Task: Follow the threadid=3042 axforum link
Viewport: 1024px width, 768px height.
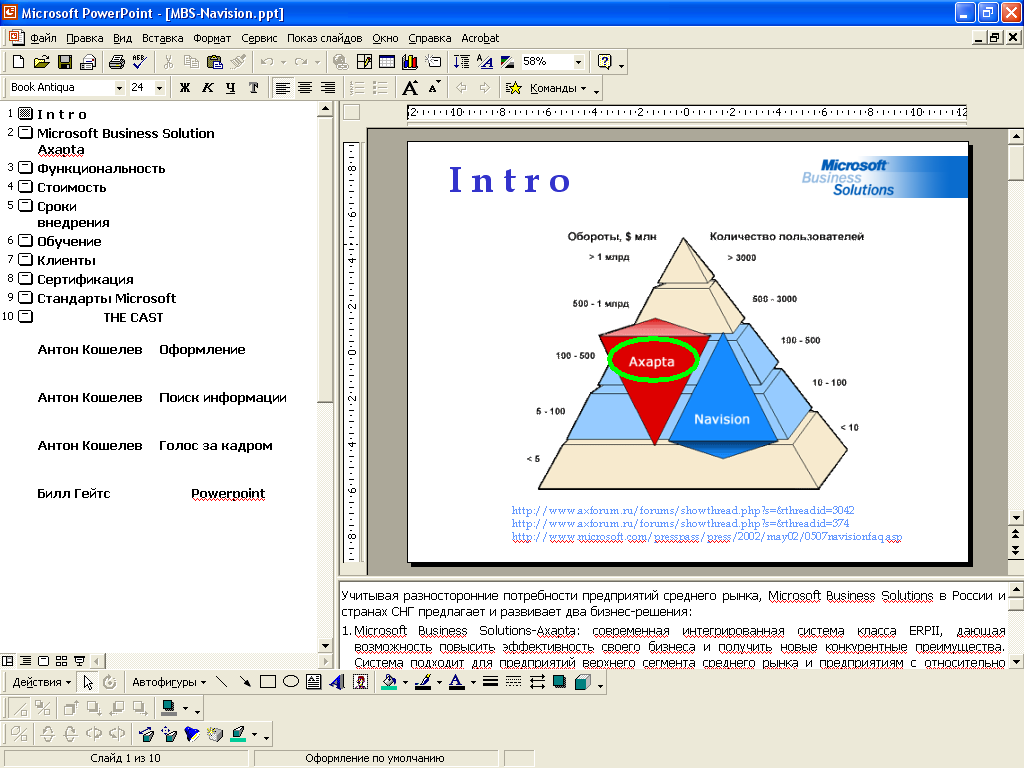Action: pyautogui.click(x=682, y=510)
